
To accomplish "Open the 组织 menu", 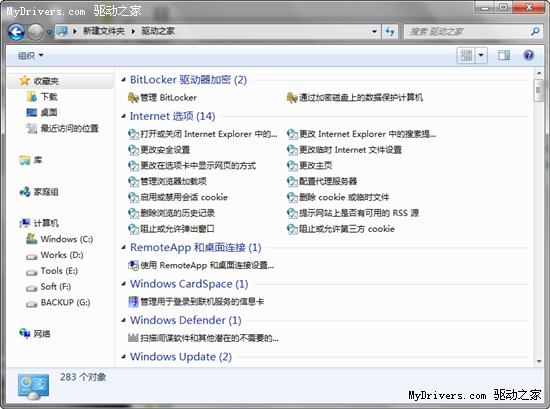I will click(x=31, y=55).
